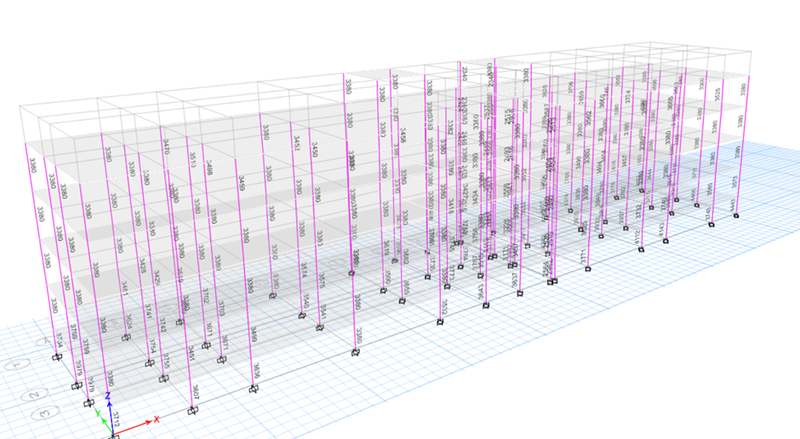The width and height of the screenshot is (800, 439).
Task: Click the blue Z axis label
Action: coord(108,396)
